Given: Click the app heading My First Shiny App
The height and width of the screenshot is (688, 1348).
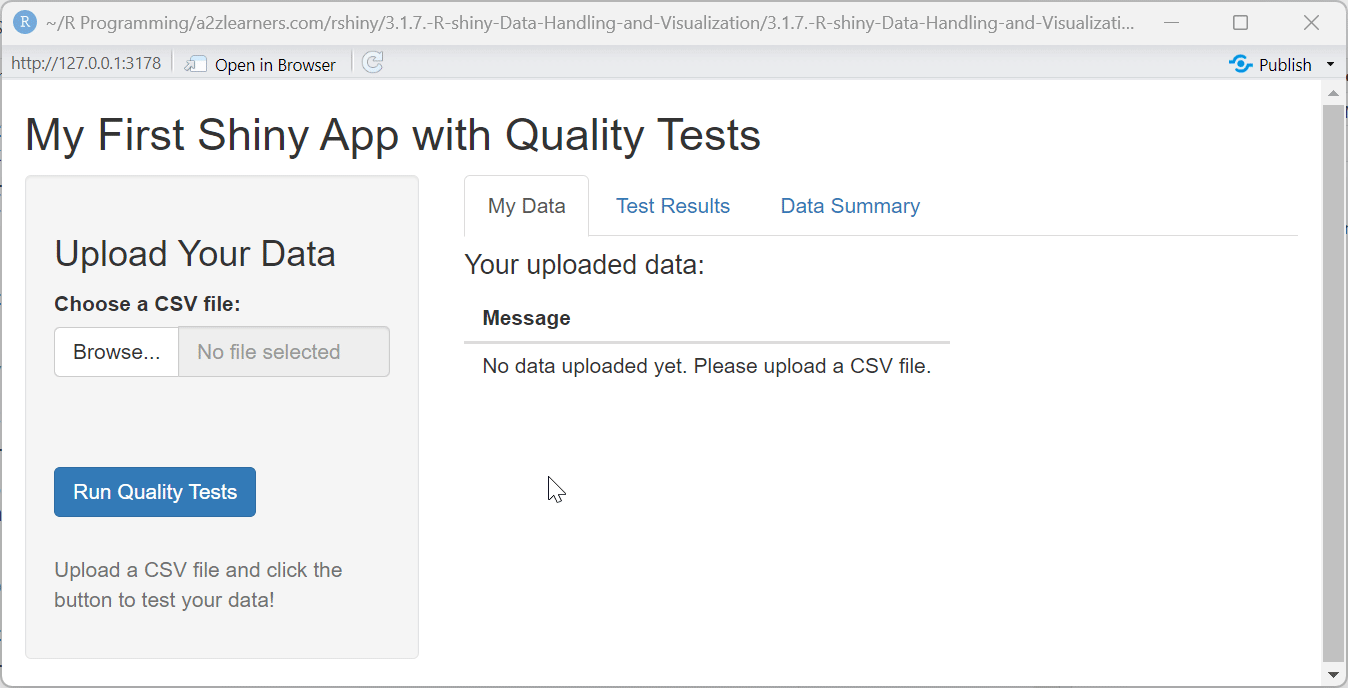Looking at the screenshot, I should click(393, 135).
